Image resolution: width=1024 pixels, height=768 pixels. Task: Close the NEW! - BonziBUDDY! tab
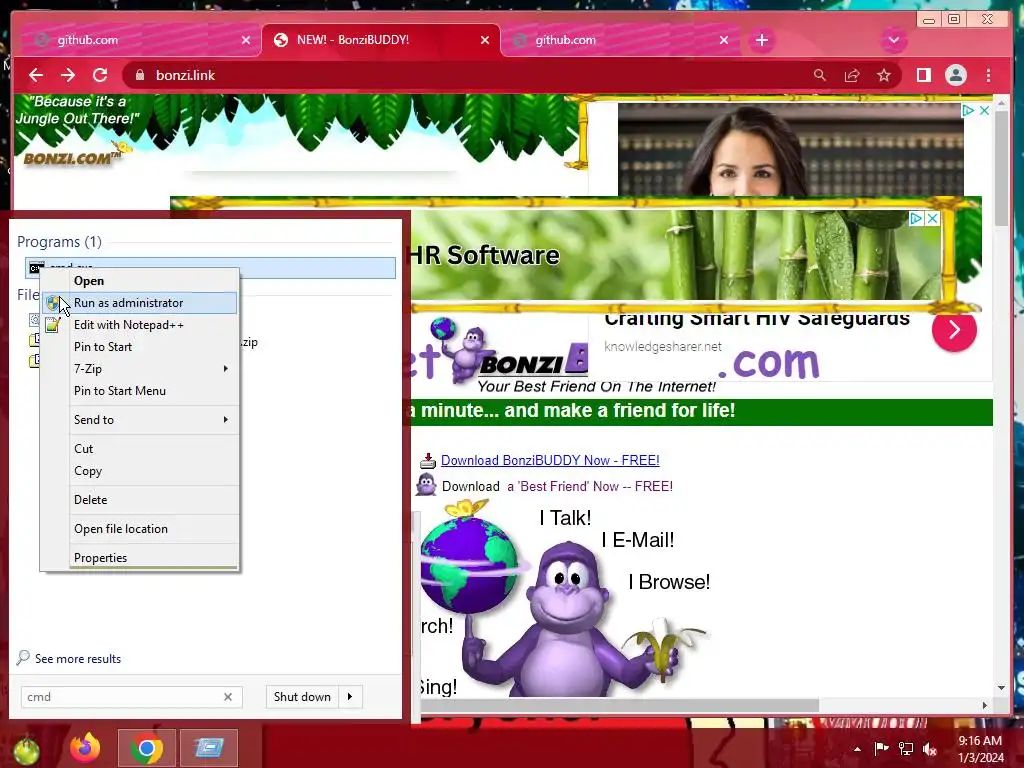click(x=485, y=40)
